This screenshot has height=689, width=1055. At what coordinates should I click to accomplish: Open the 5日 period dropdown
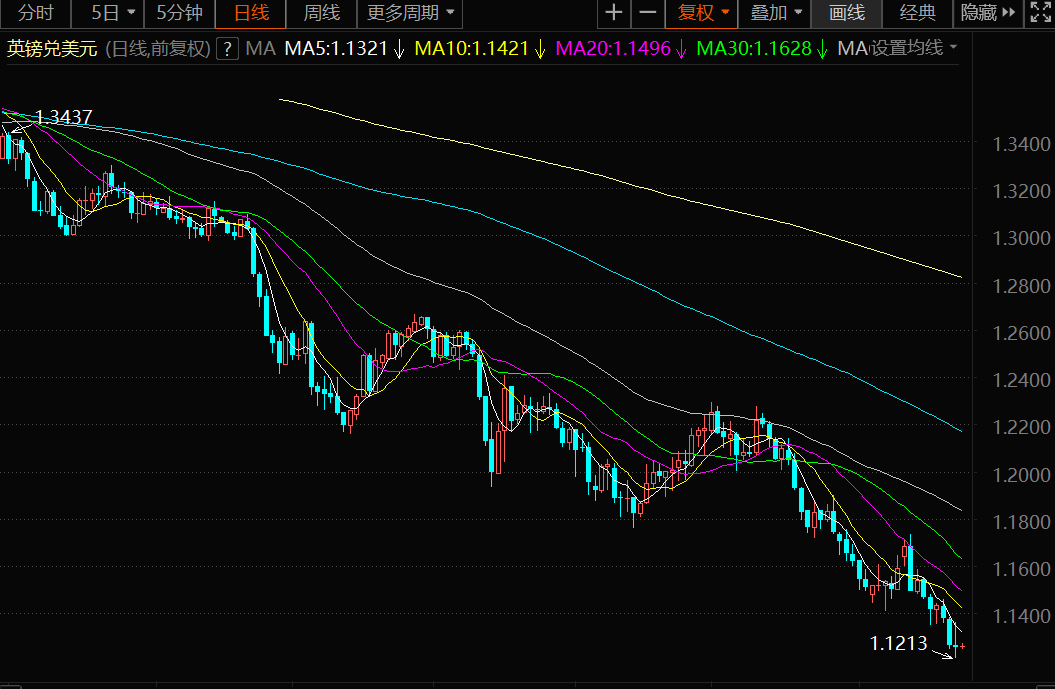(112, 13)
